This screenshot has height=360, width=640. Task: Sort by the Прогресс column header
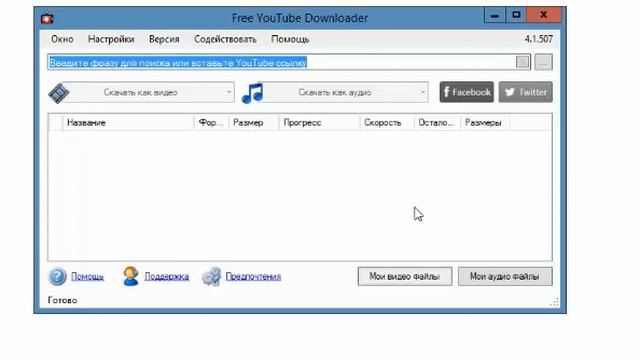tap(319, 122)
